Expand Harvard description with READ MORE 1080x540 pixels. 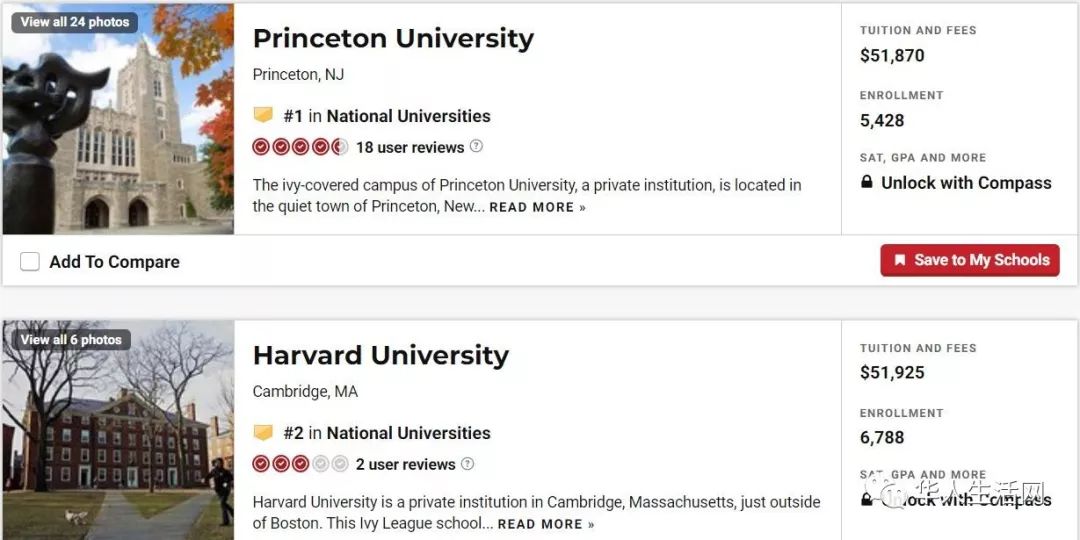tap(546, 524)
